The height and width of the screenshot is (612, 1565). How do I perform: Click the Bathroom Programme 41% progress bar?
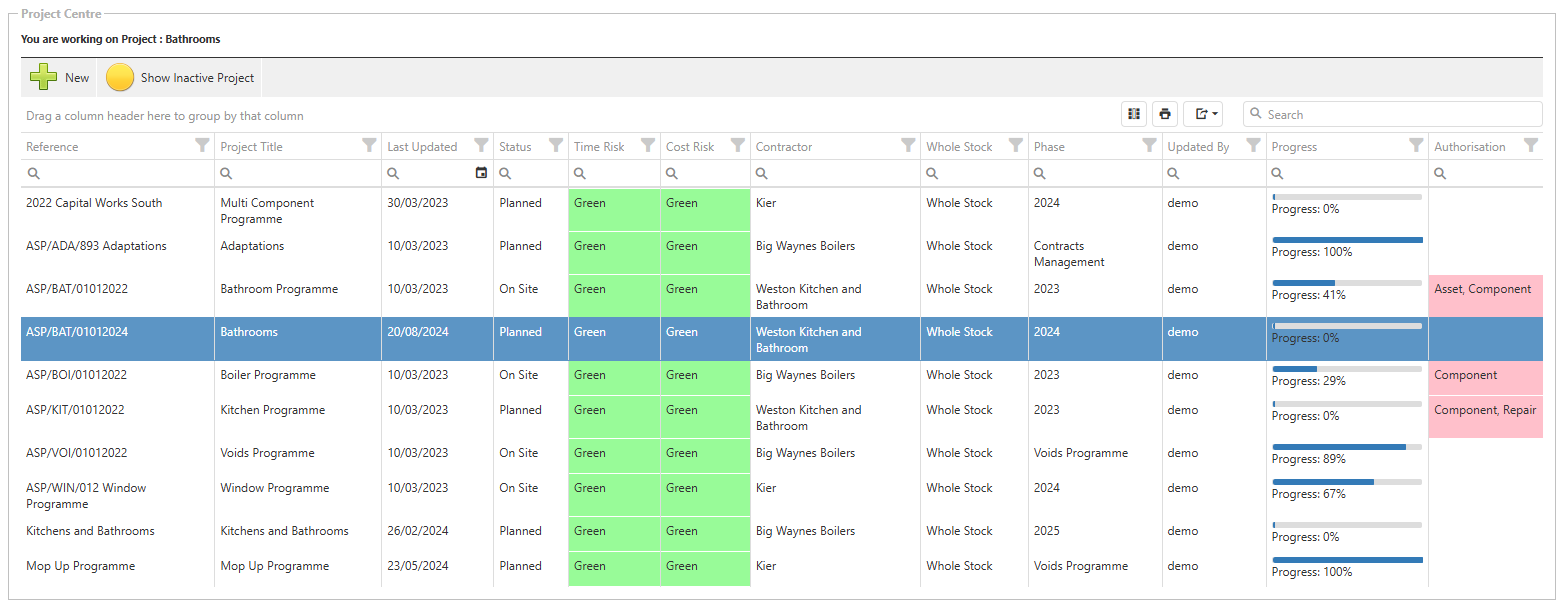click(x=1346, y=283)
